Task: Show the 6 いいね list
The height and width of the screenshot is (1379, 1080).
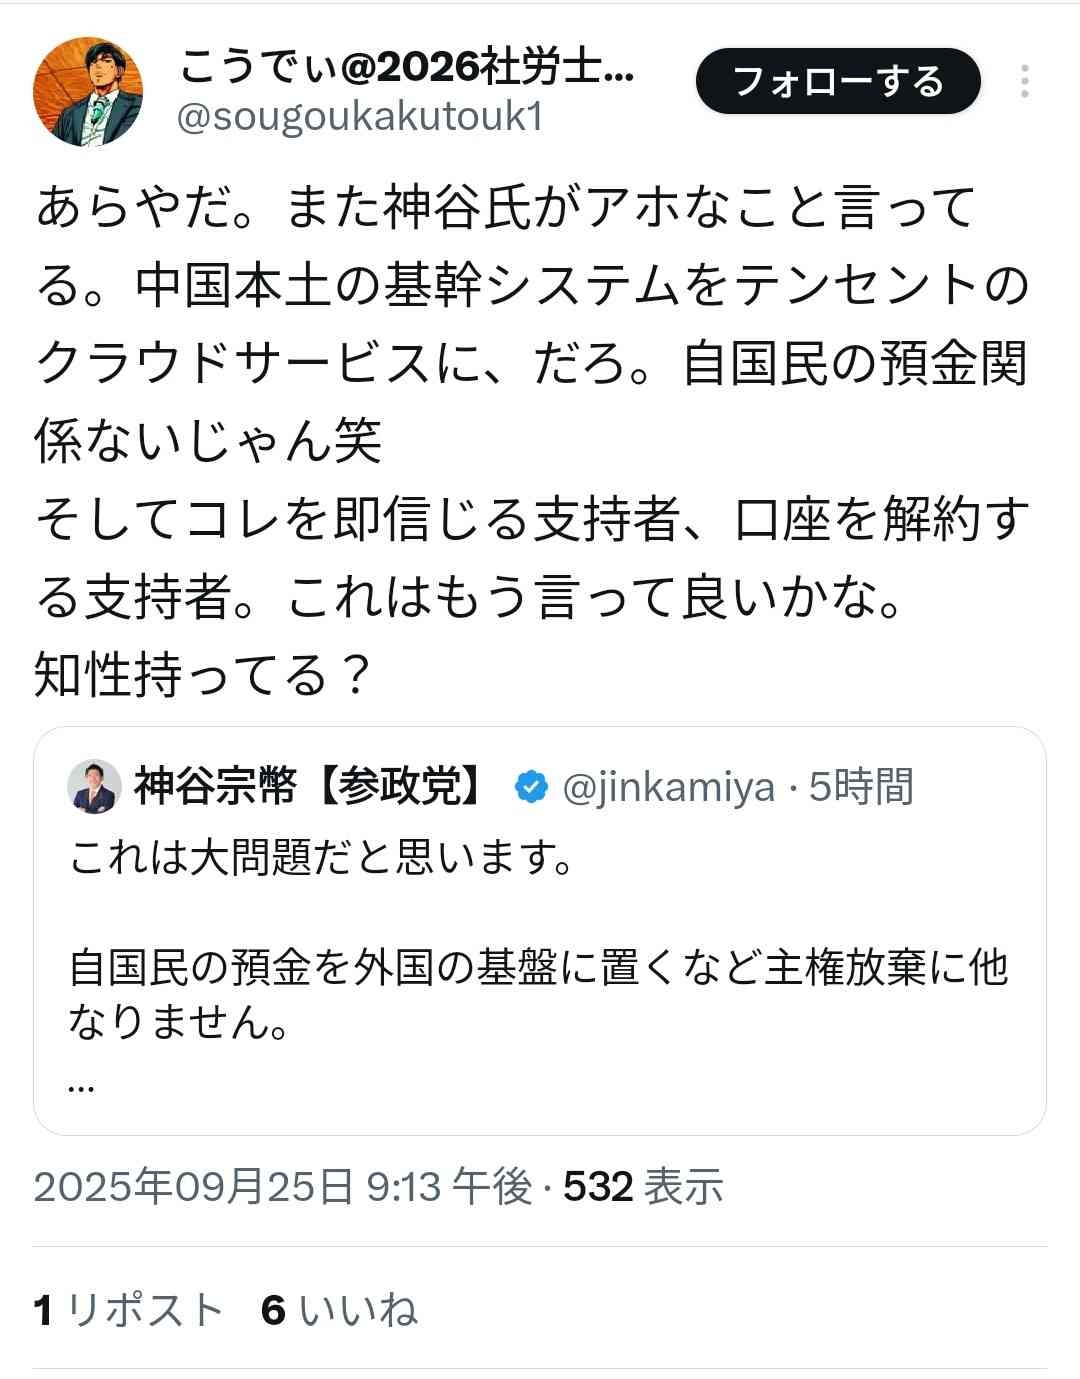Action: (339, 1310)
